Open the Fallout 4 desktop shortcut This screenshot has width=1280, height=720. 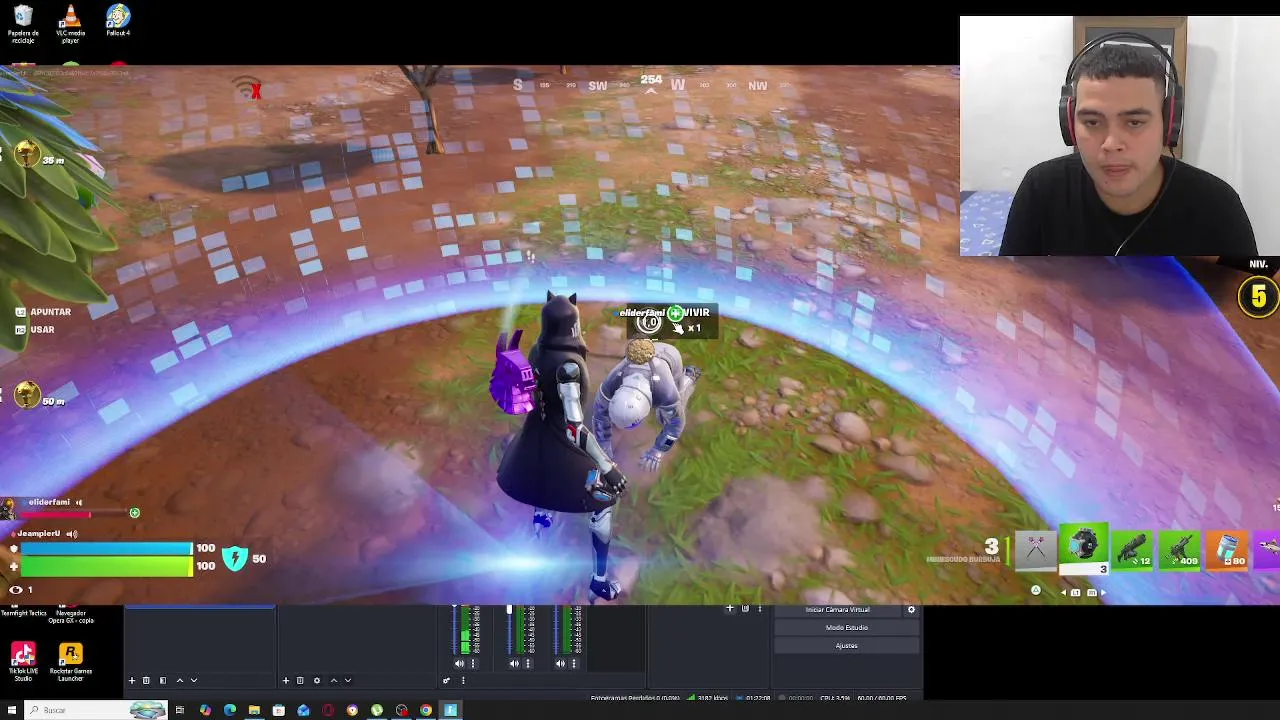click(118, 20)
